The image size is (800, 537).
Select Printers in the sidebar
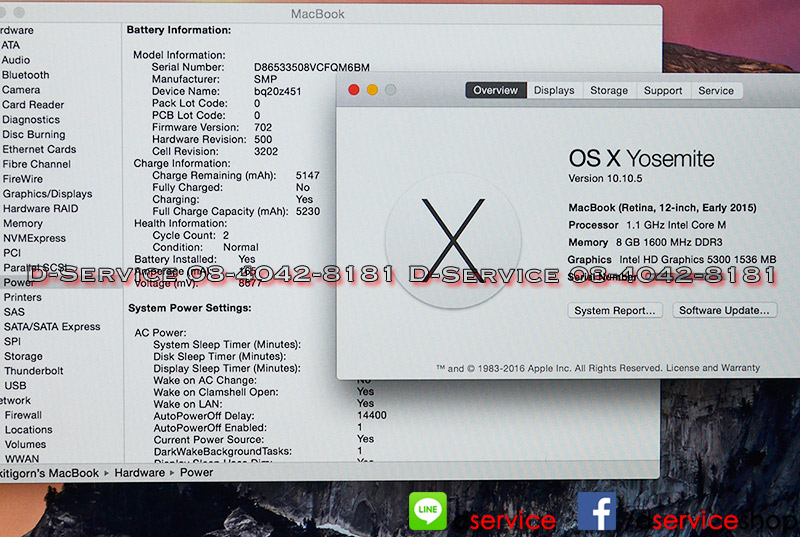(x=23, y=297)
